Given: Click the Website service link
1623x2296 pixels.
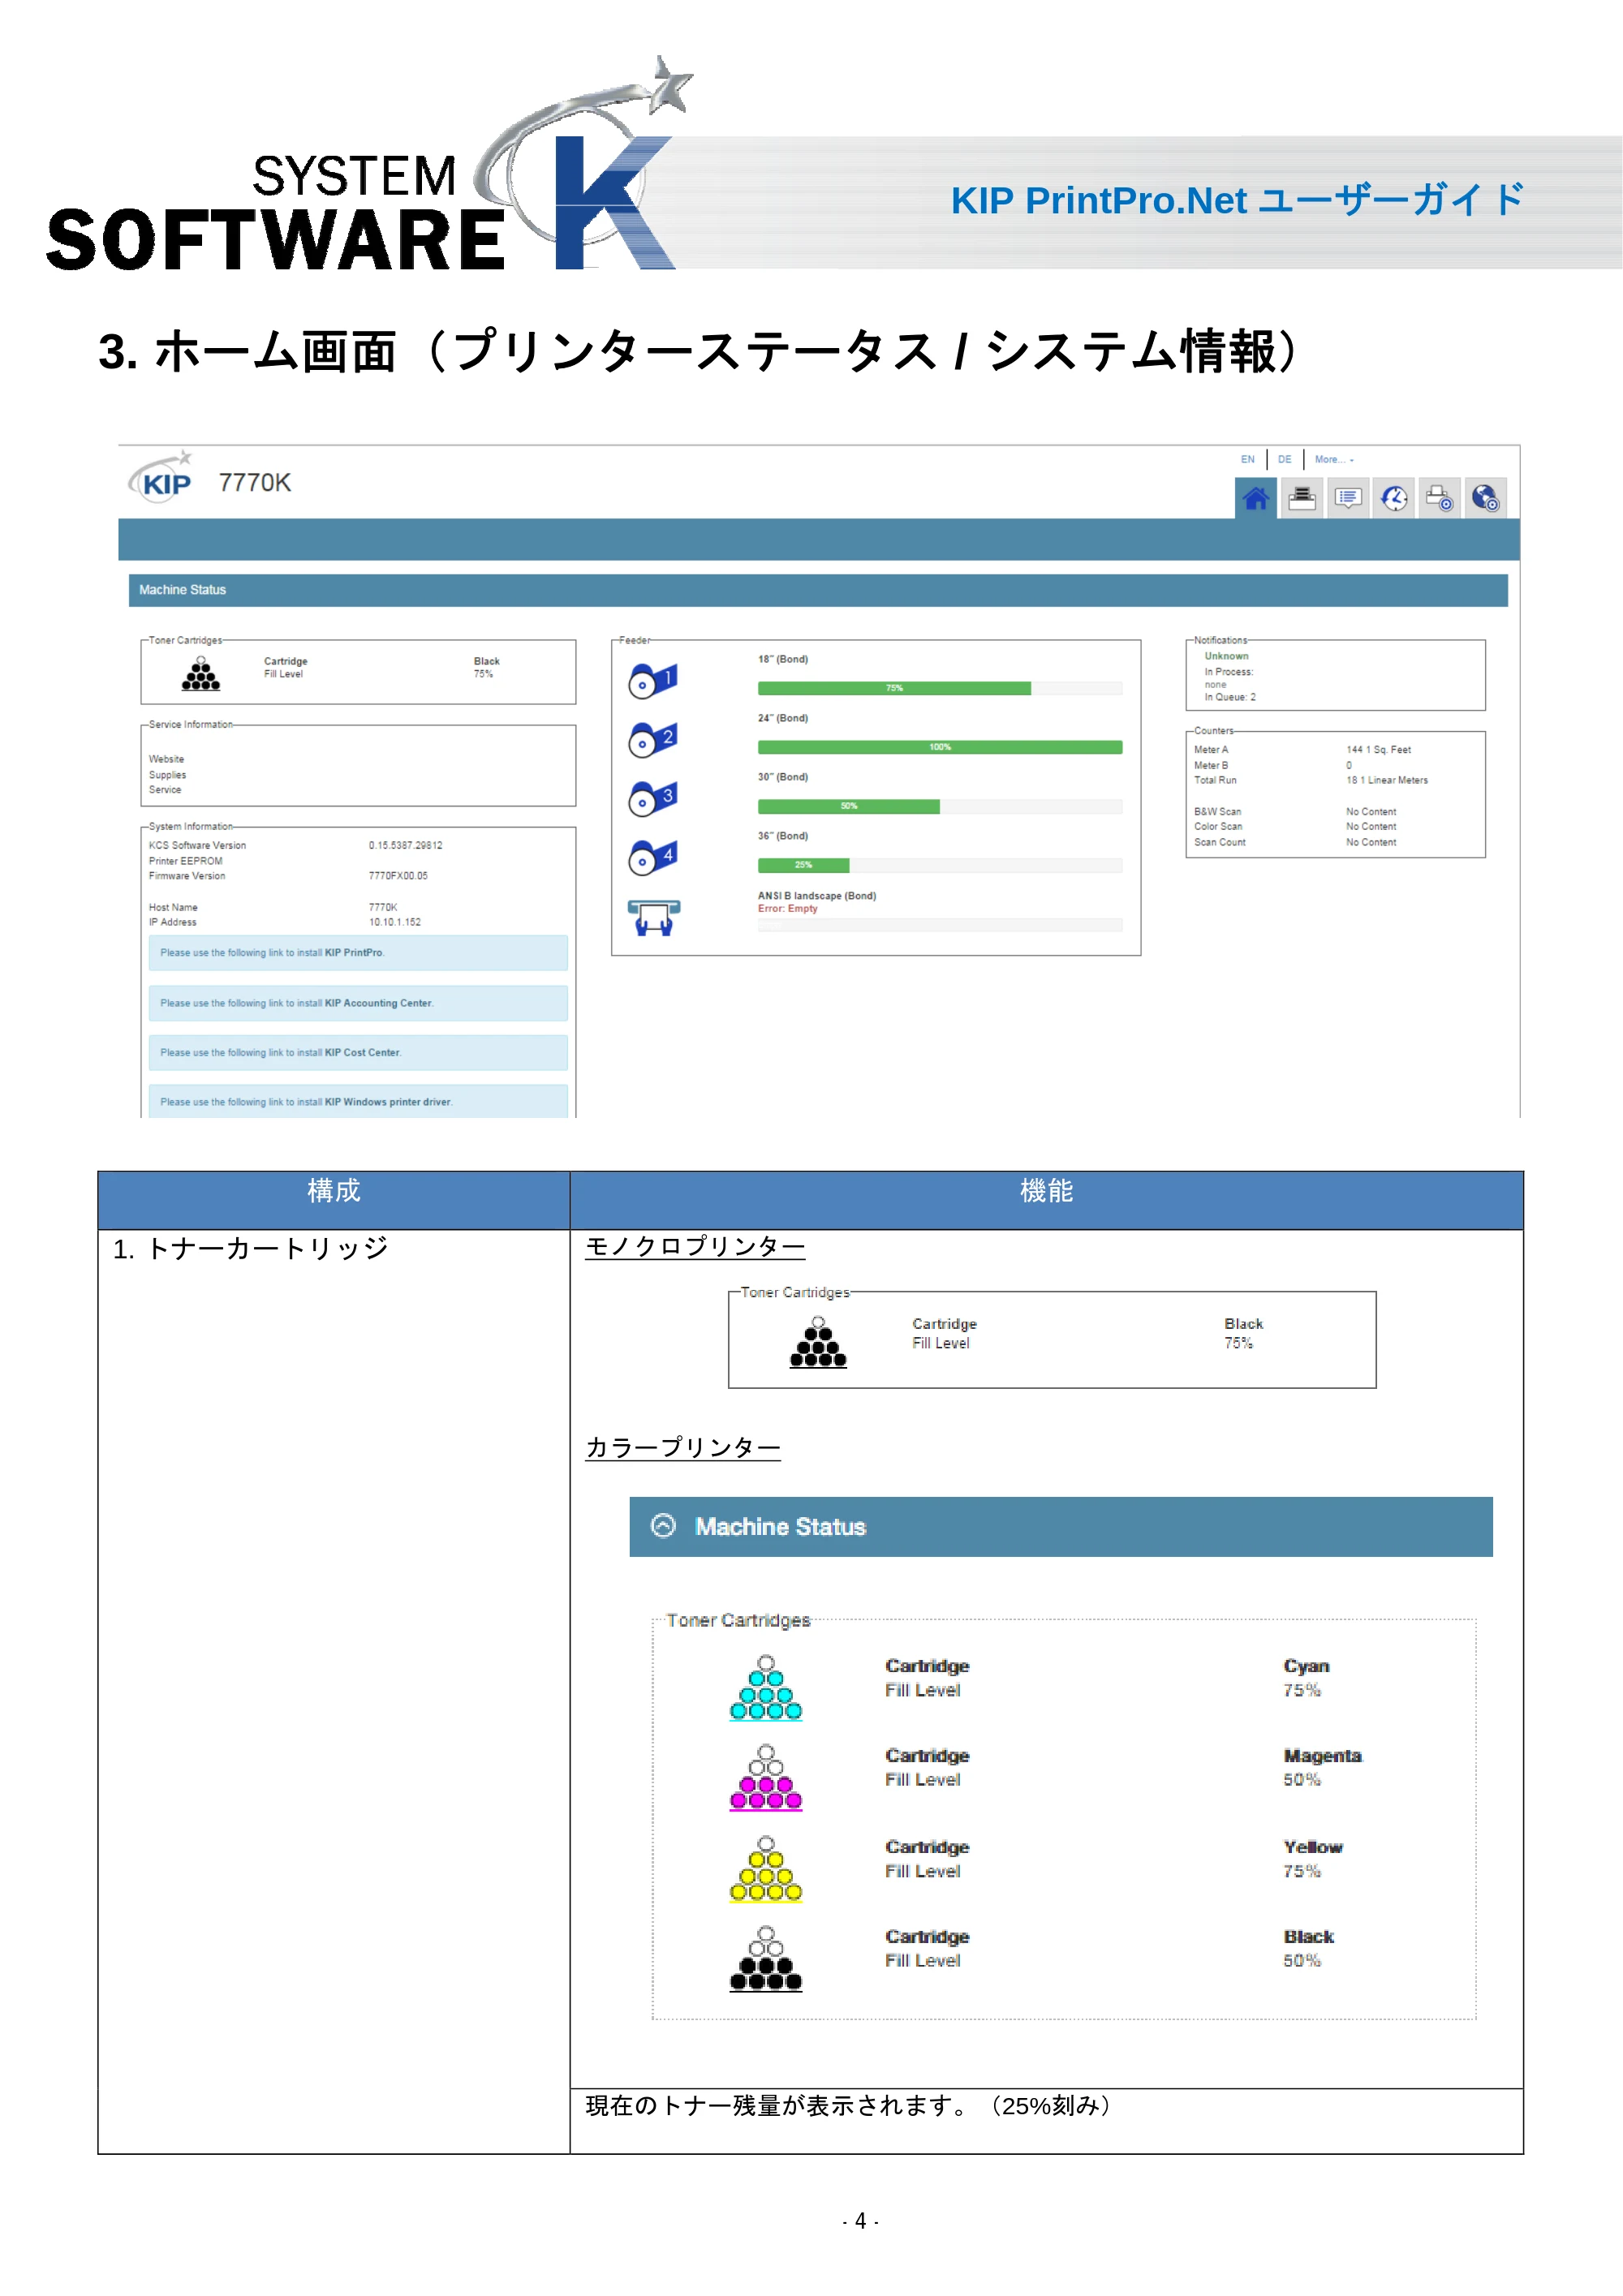Looking at the screenshot, I should pos(167,759).
